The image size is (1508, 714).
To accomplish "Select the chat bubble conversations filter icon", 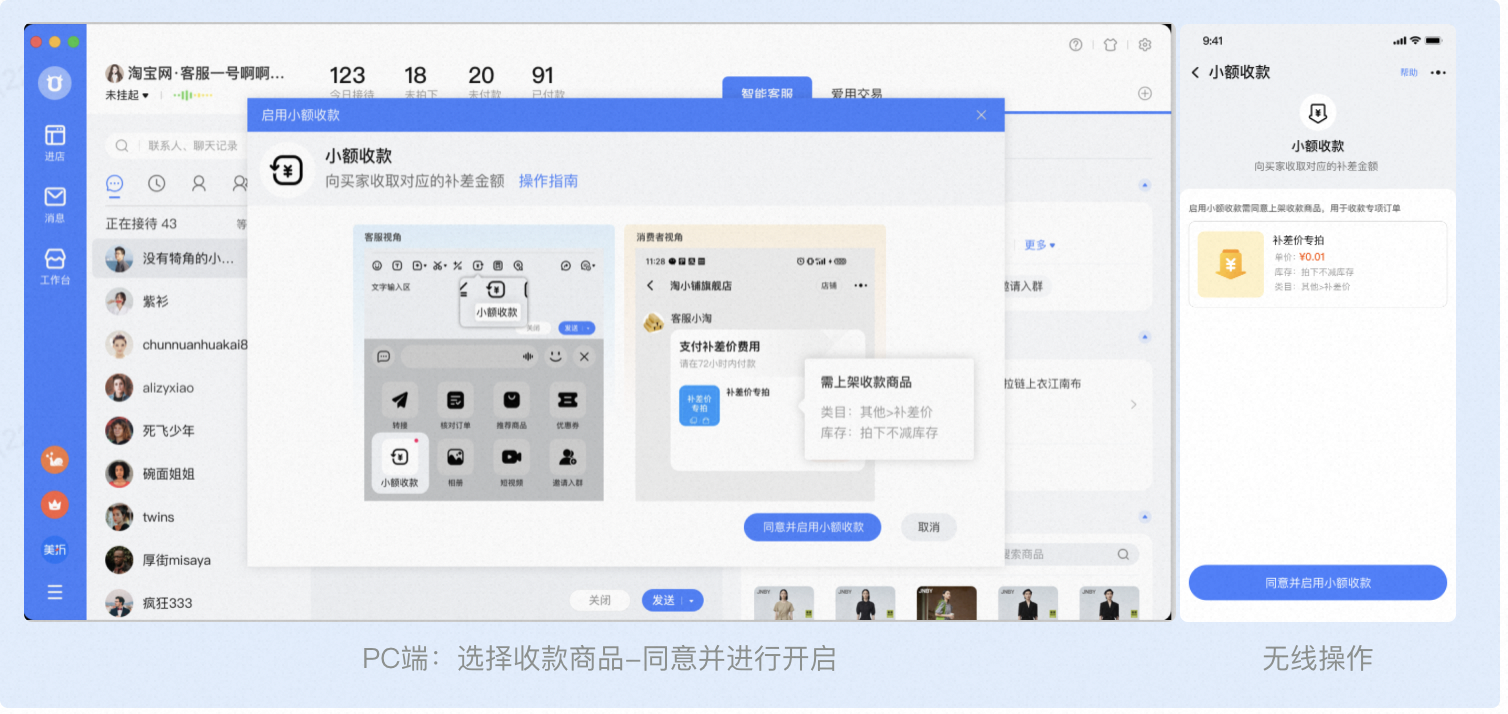I will [115, 183].
